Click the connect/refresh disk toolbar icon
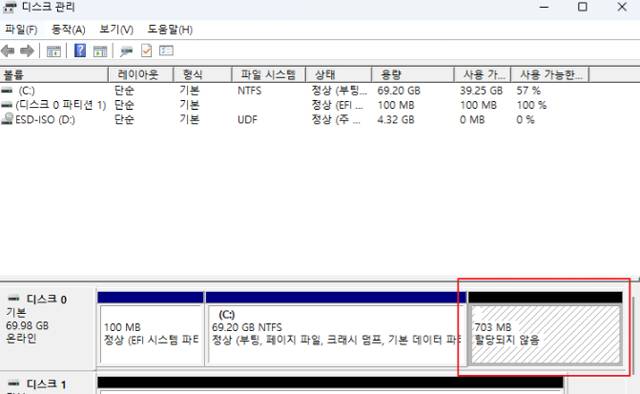640x394 pixels. click(127, 51)
